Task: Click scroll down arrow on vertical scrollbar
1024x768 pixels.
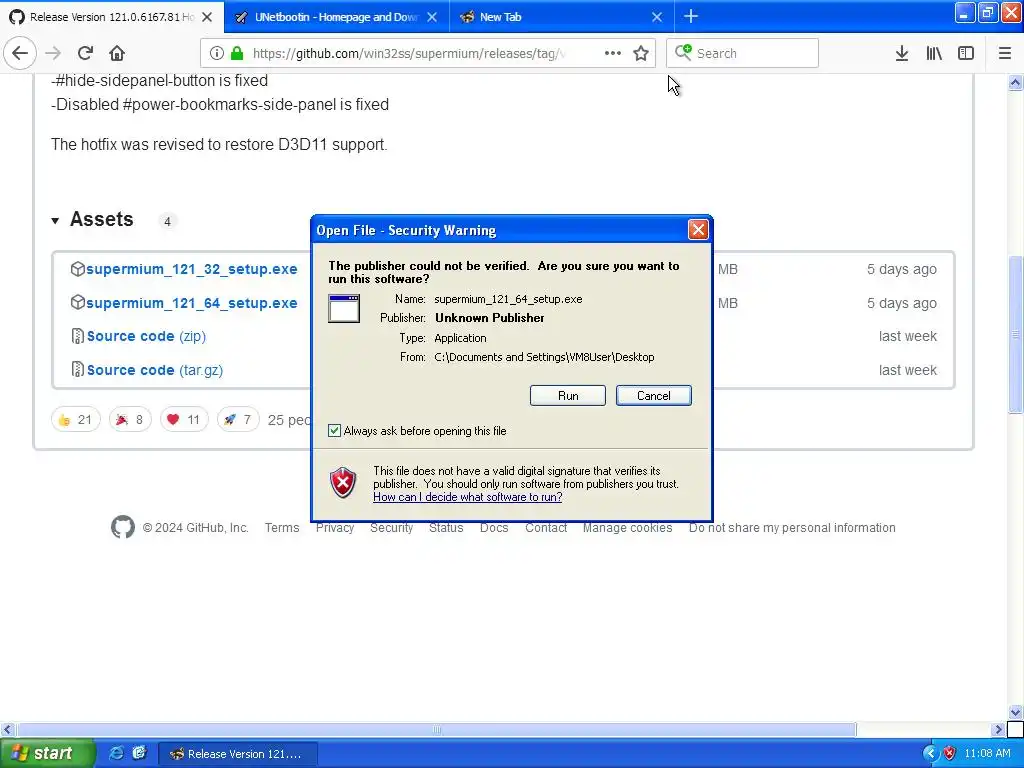Action: 1015,712
